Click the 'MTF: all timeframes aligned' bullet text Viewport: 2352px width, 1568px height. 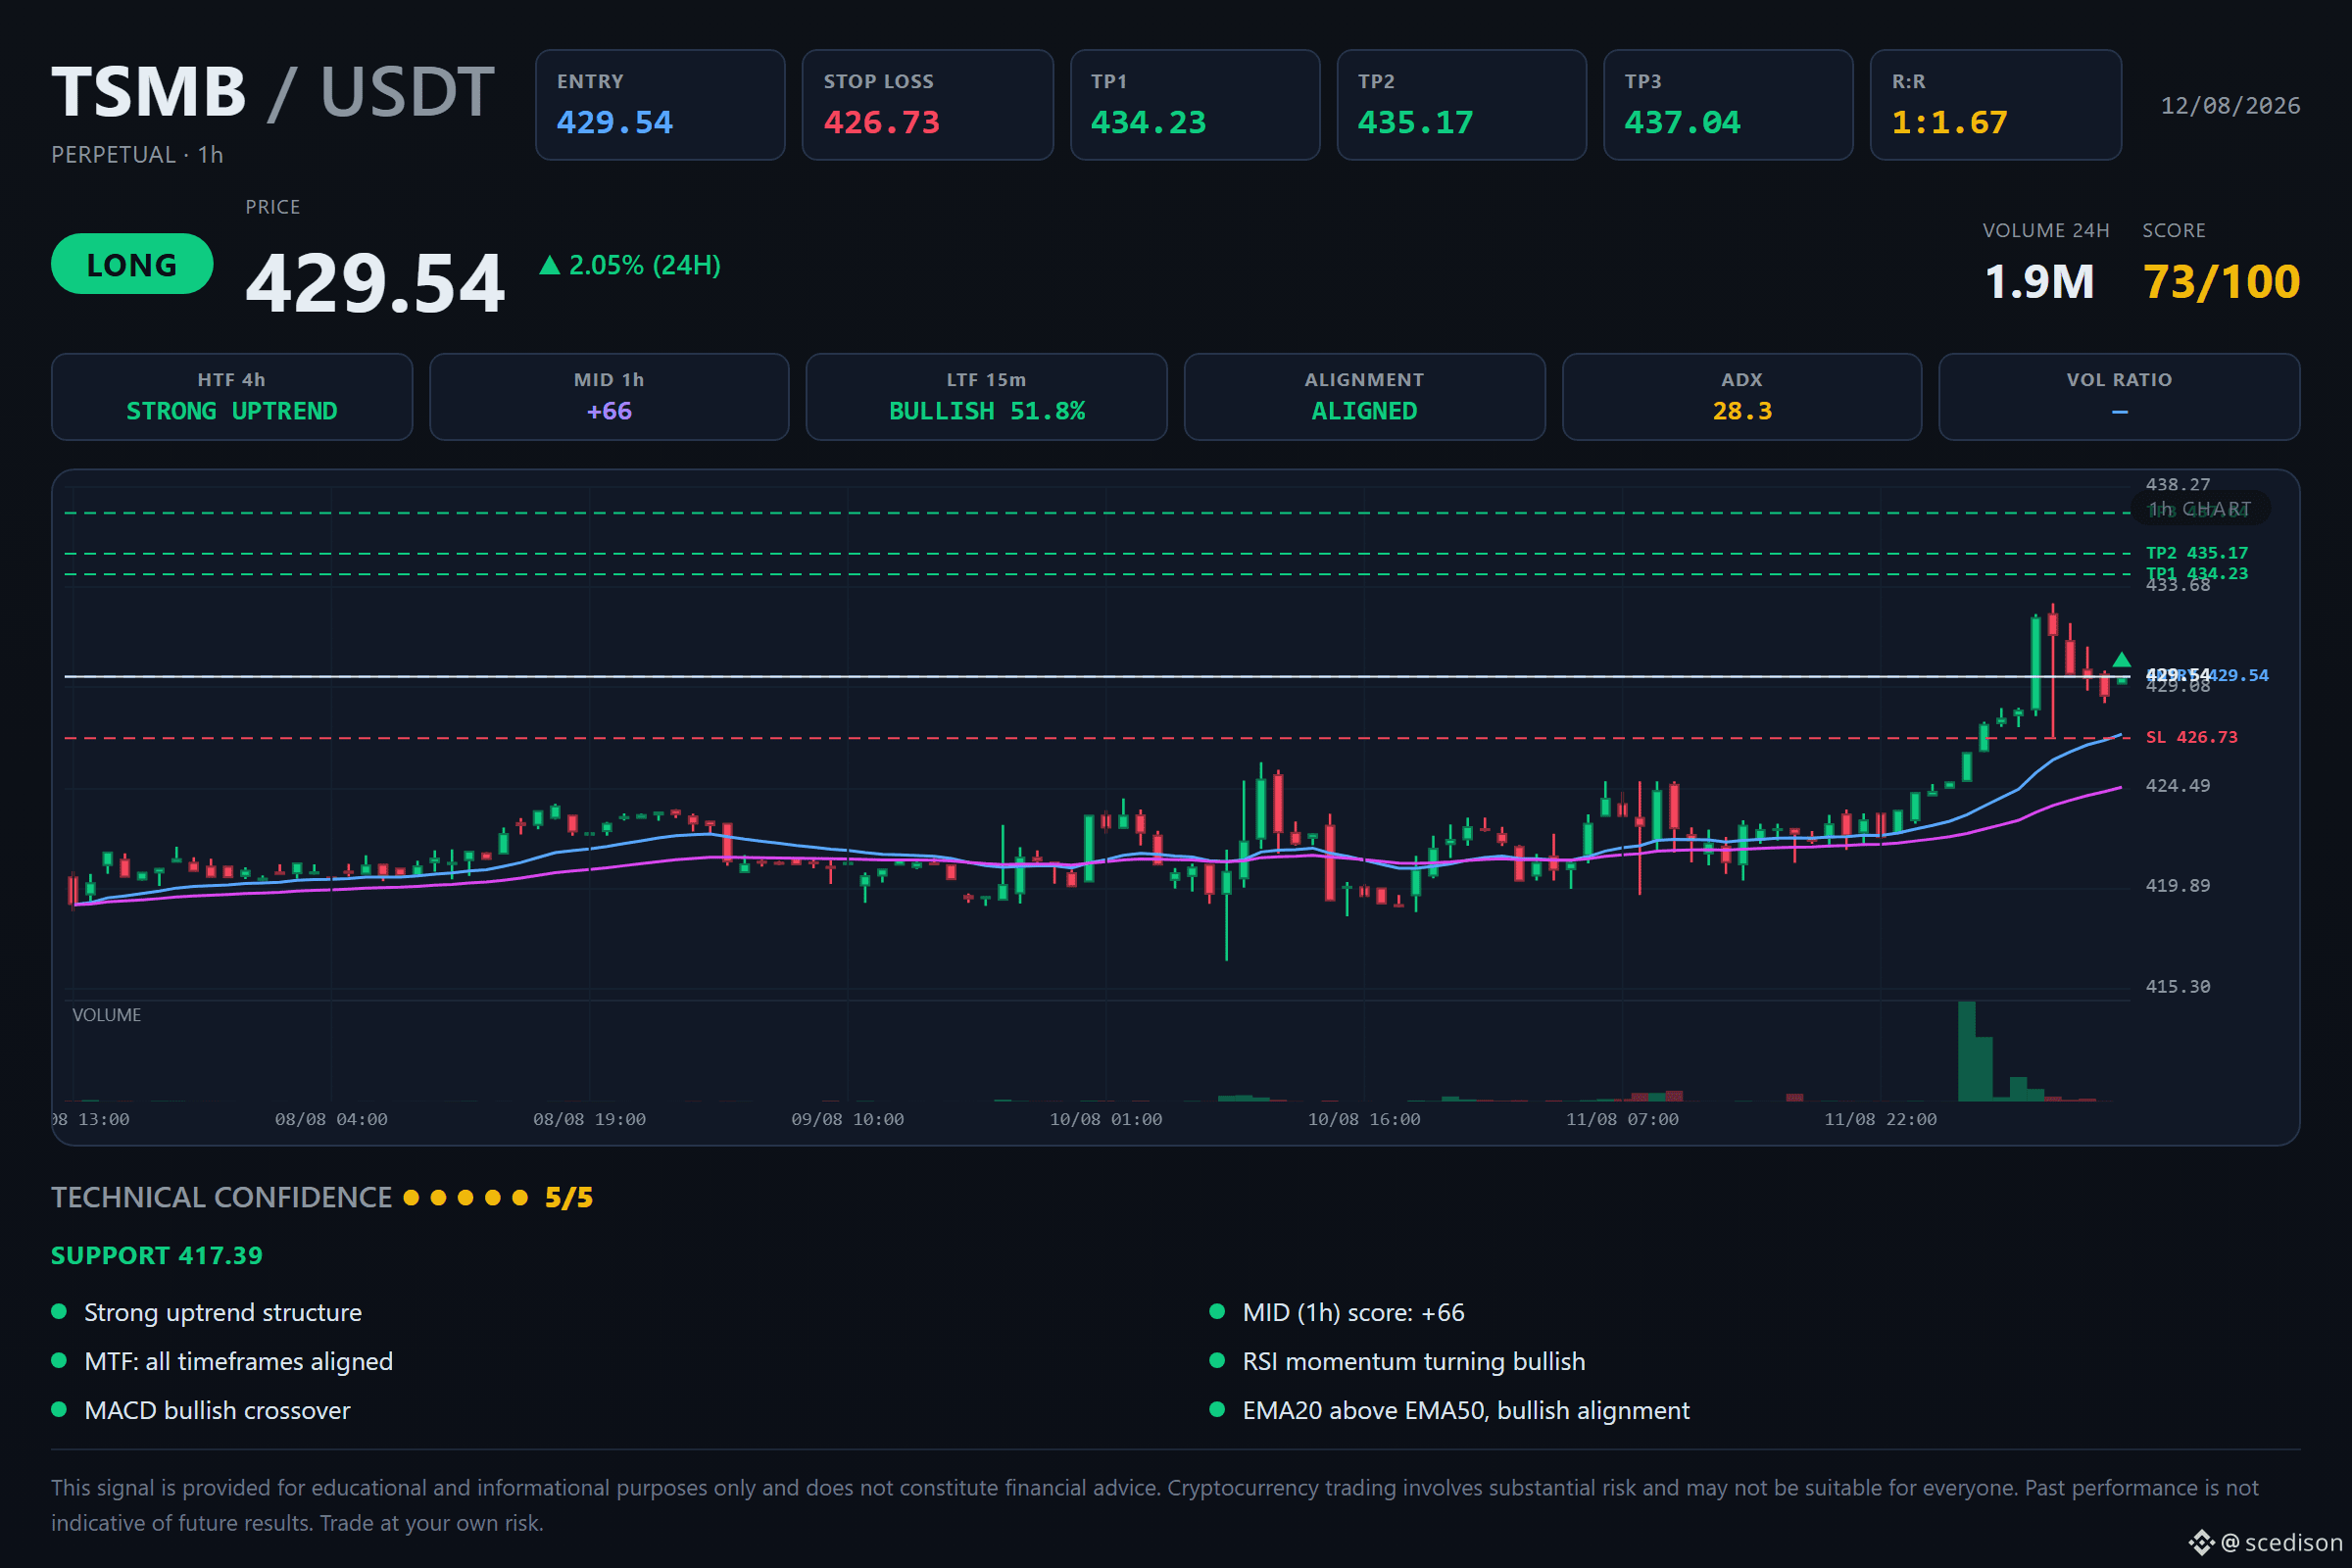tap(239, 1362)
